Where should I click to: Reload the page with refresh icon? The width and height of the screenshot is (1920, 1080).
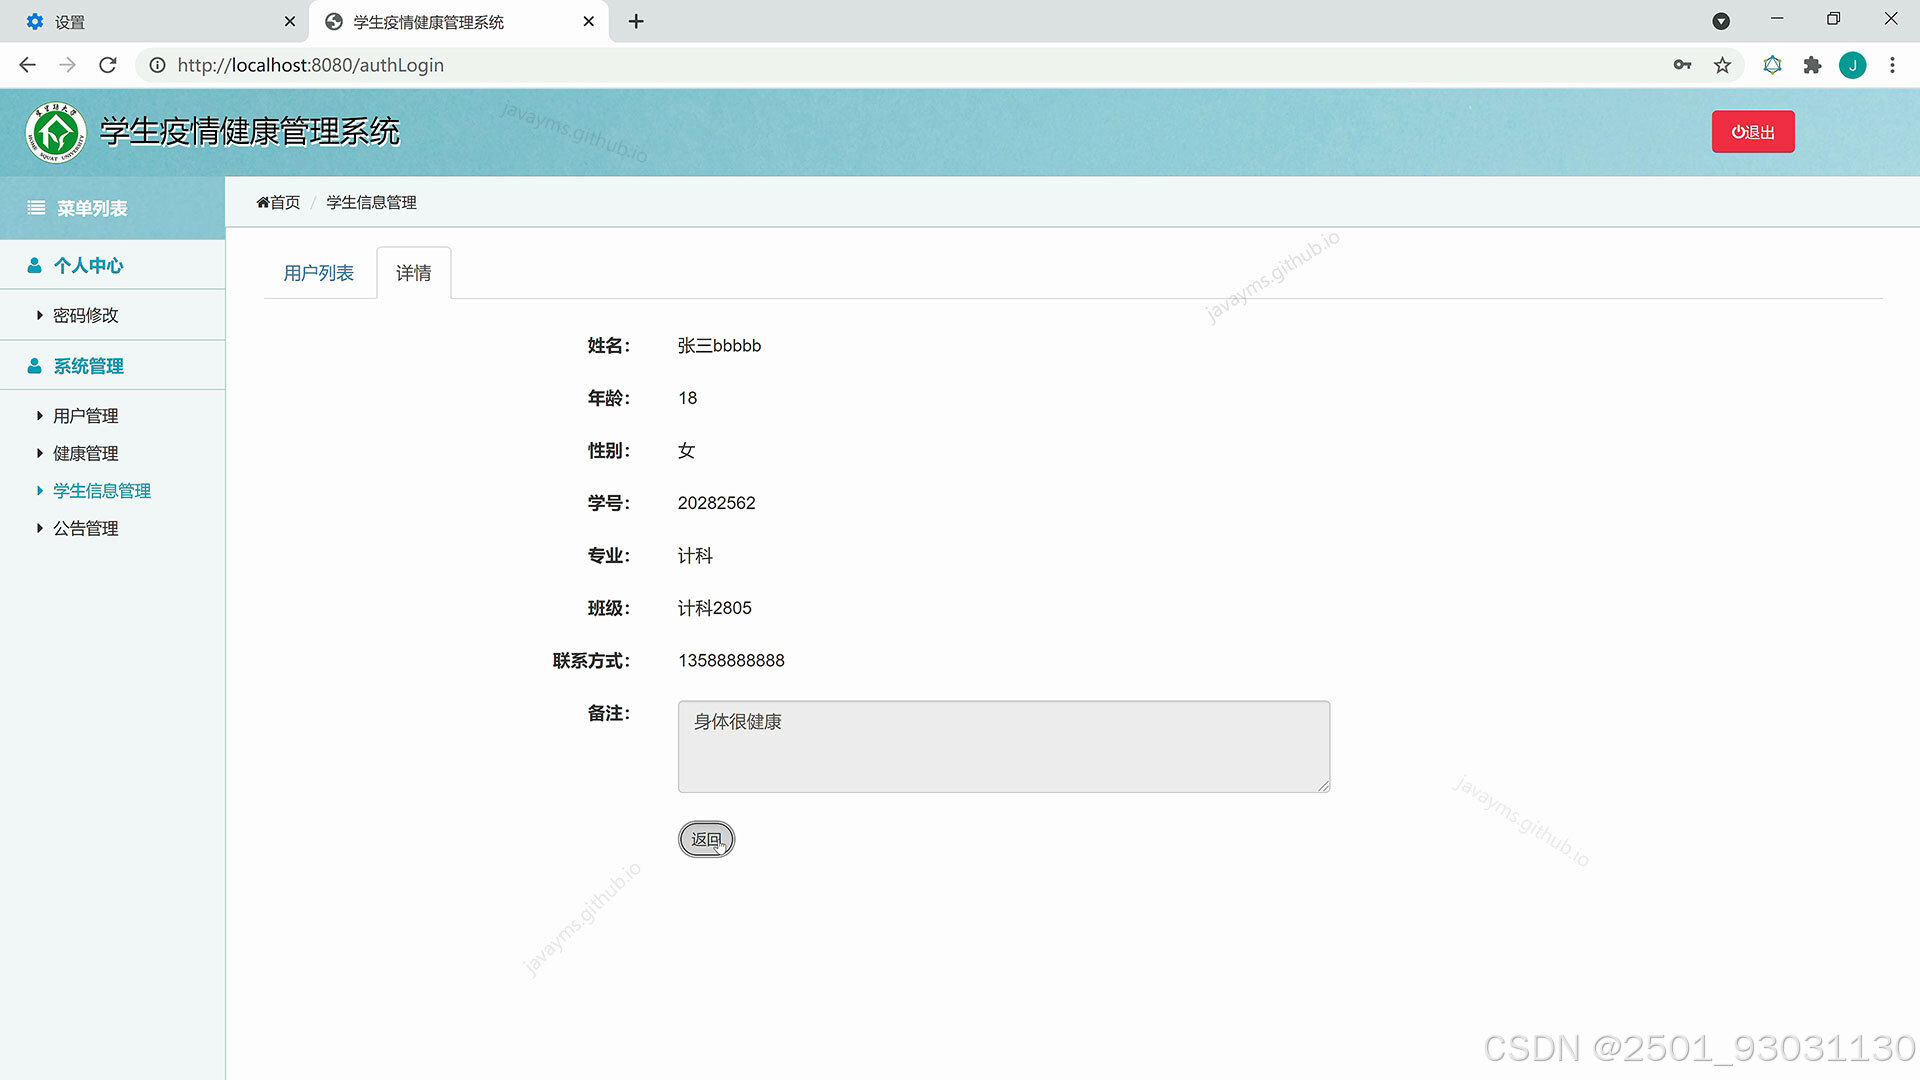(108, 65)
